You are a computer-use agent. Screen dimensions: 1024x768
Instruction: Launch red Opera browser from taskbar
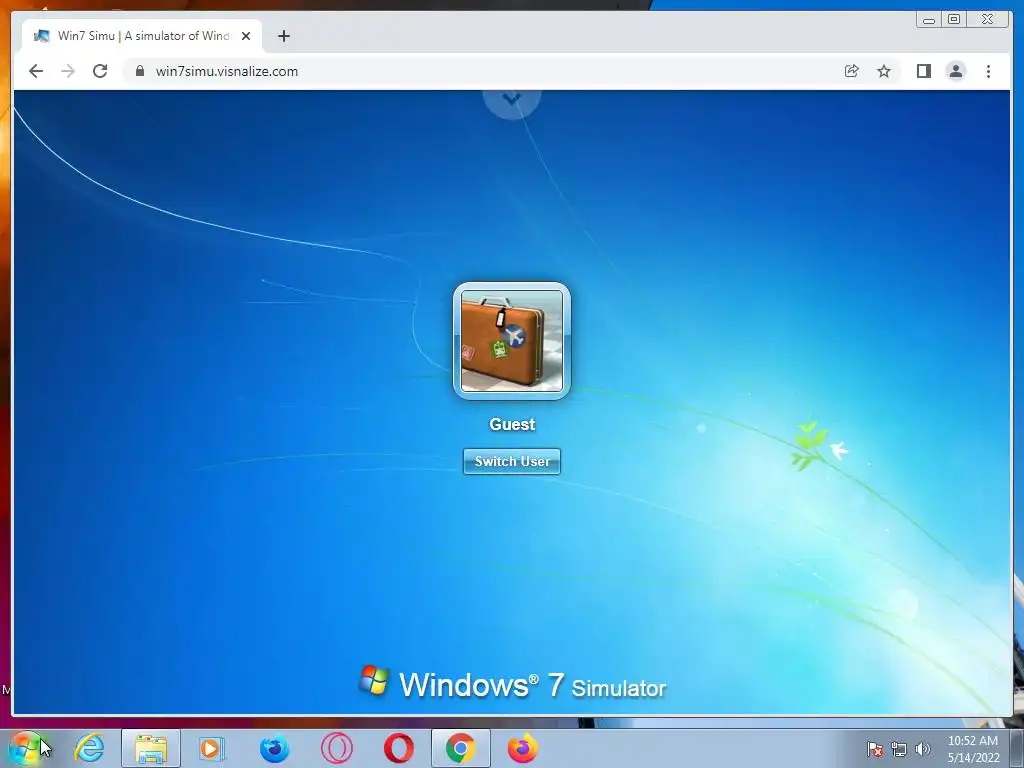(398, 749)
